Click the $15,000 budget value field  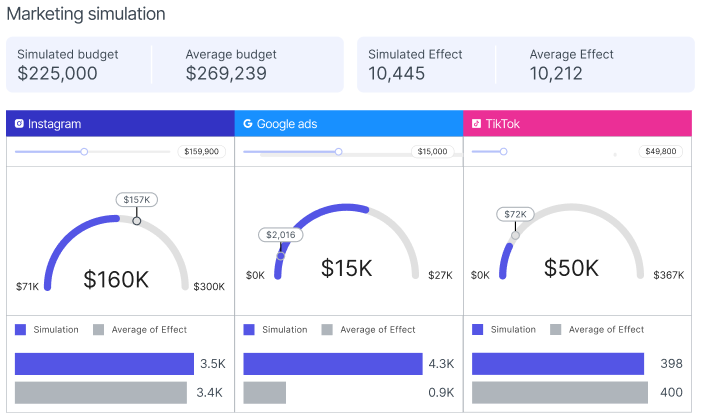coord(432,152)
